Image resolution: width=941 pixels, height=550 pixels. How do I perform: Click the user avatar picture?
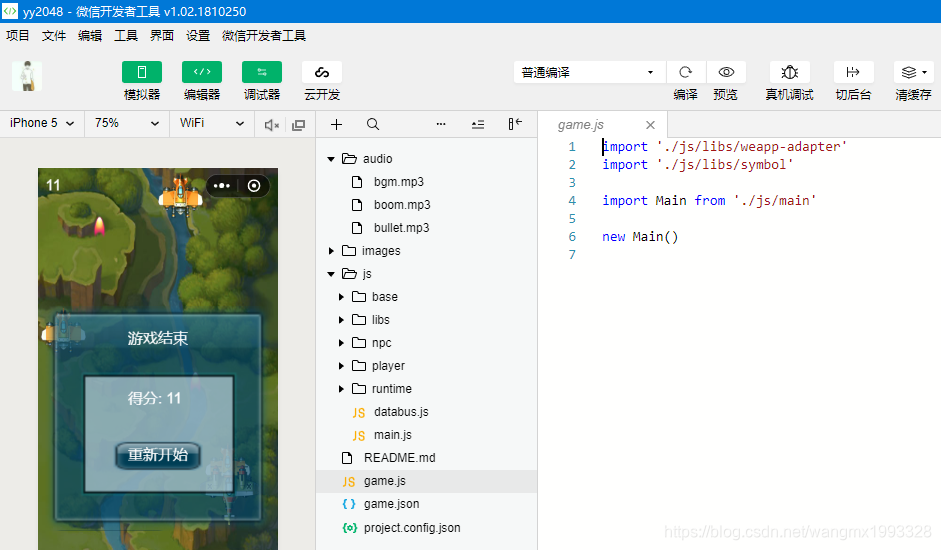(x=27, y=76)
